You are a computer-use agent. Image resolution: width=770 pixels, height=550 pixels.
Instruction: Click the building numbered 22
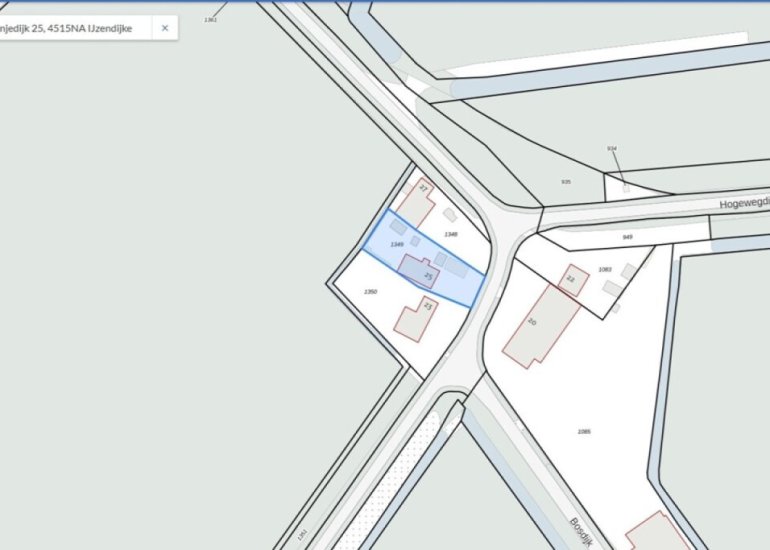click(573, 280)
